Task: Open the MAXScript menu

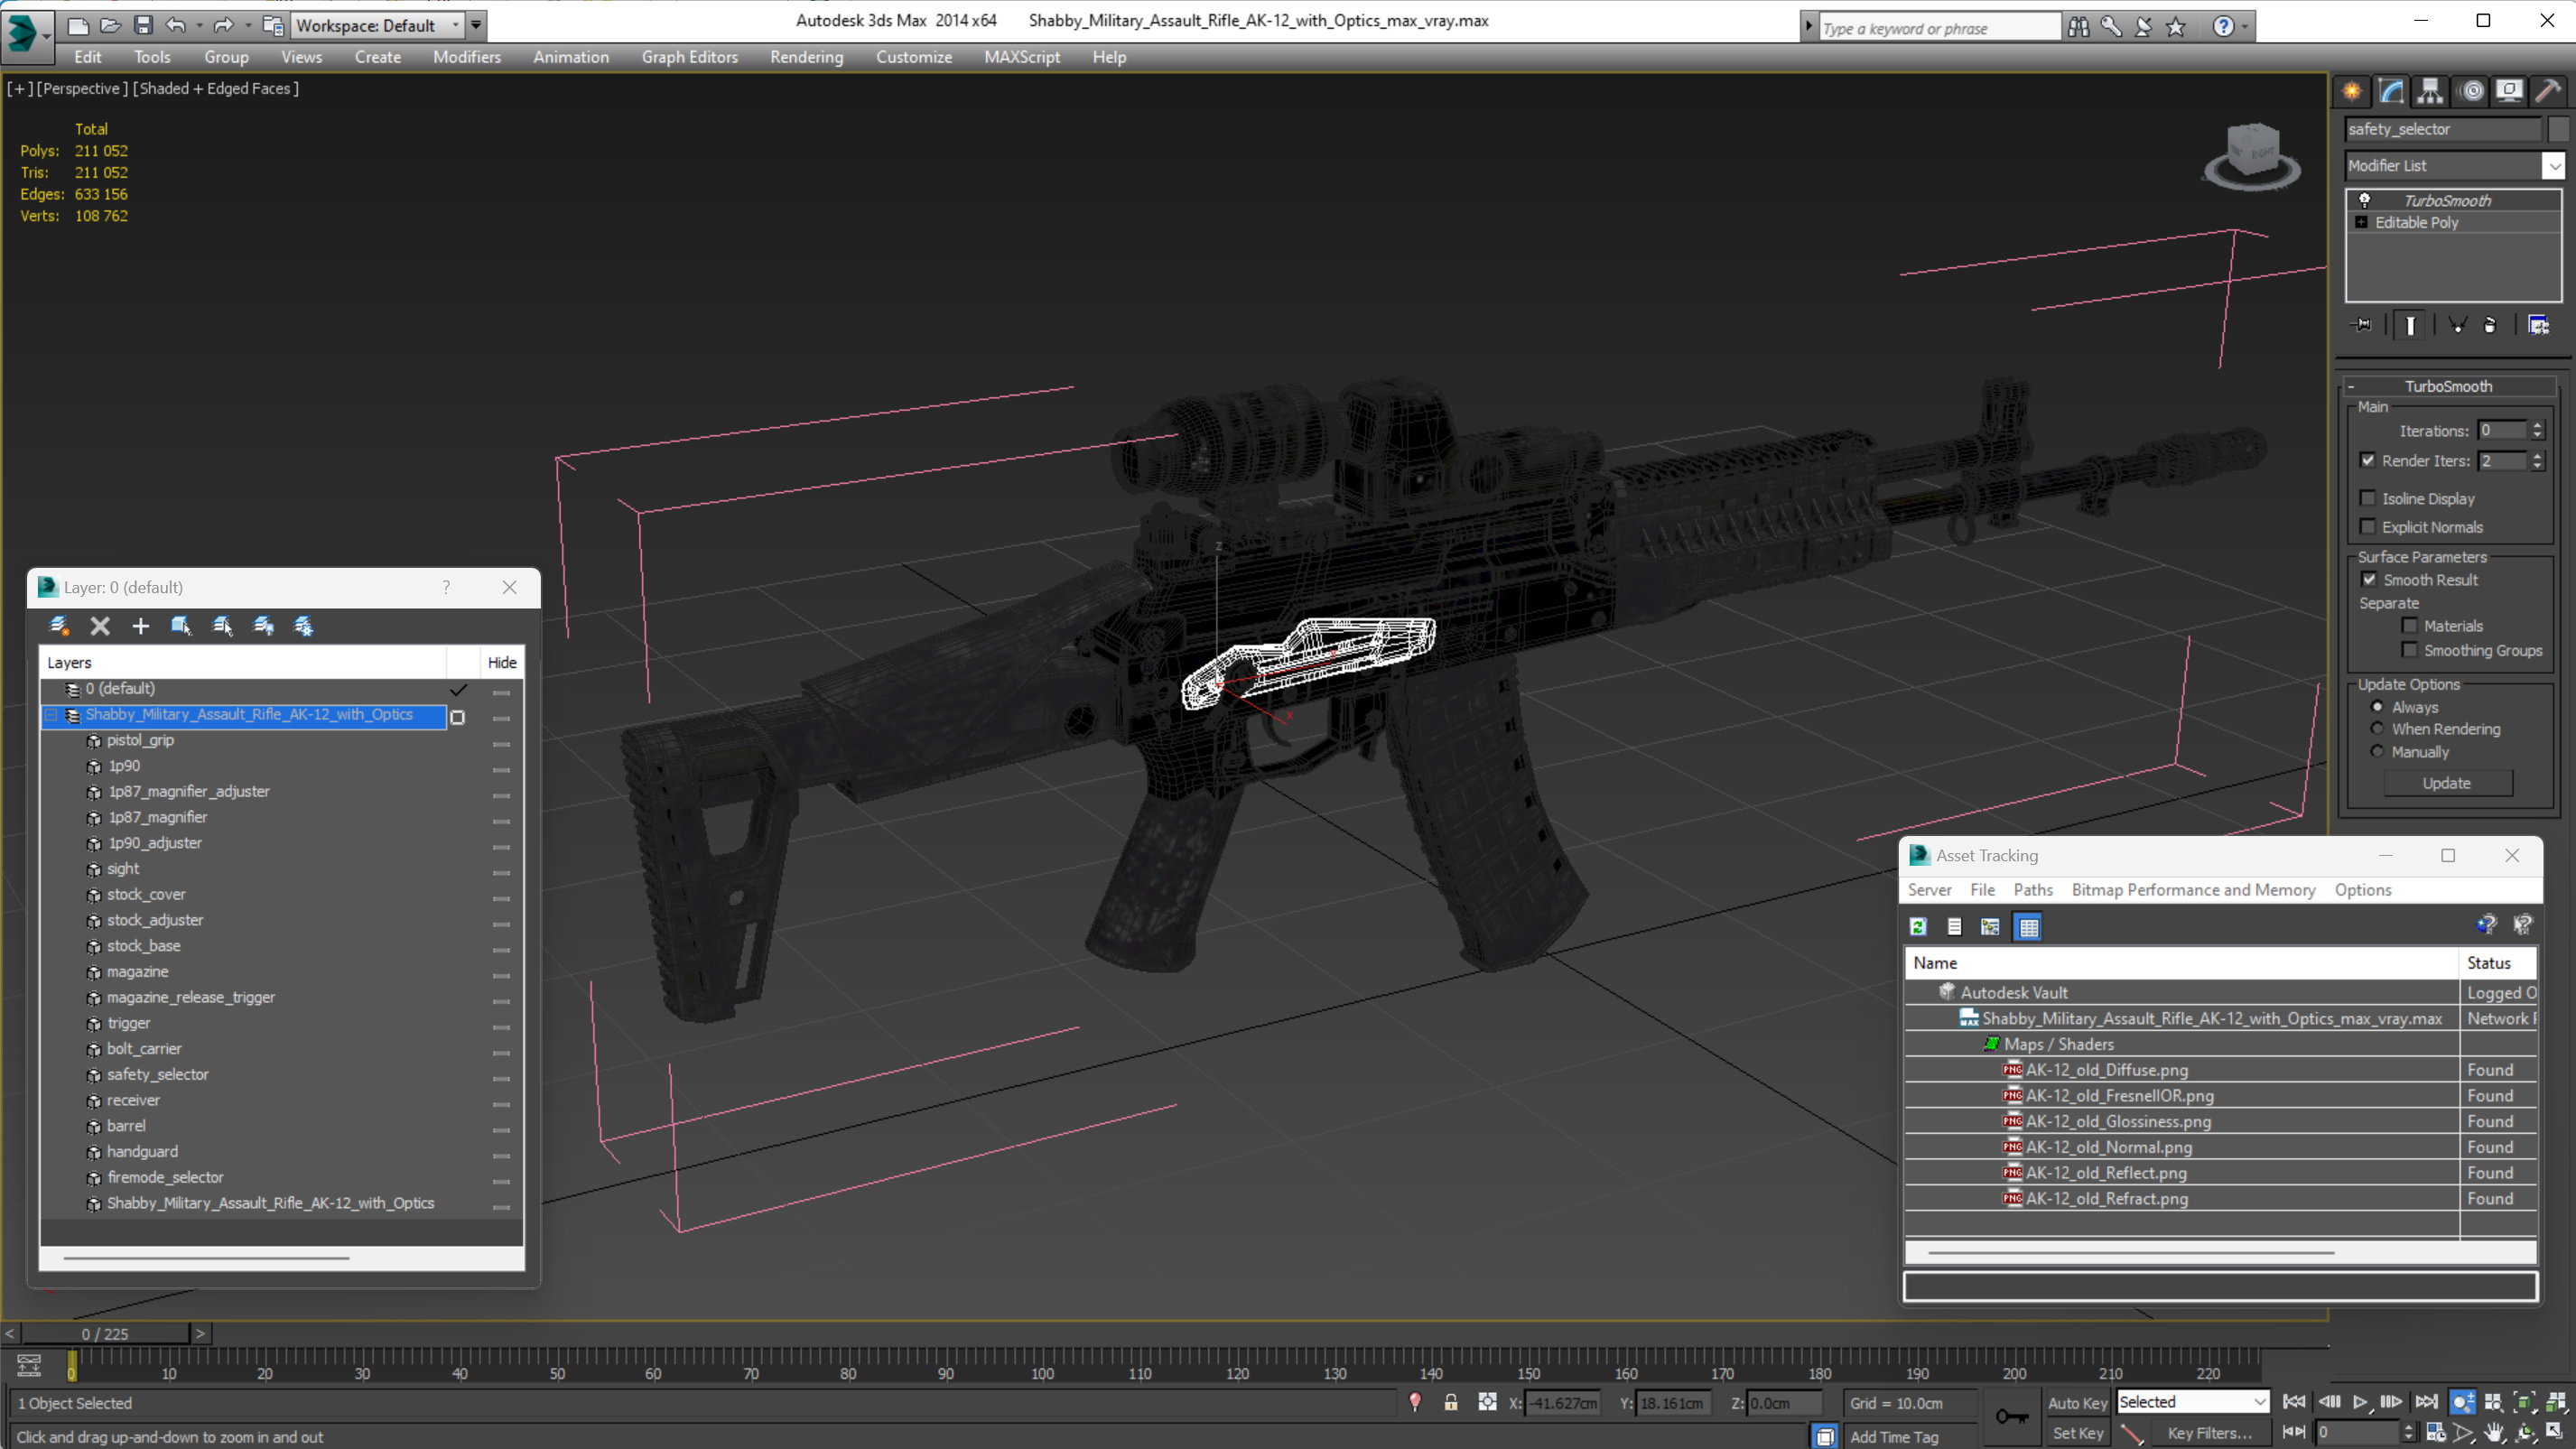Action: coord(1021,57)
